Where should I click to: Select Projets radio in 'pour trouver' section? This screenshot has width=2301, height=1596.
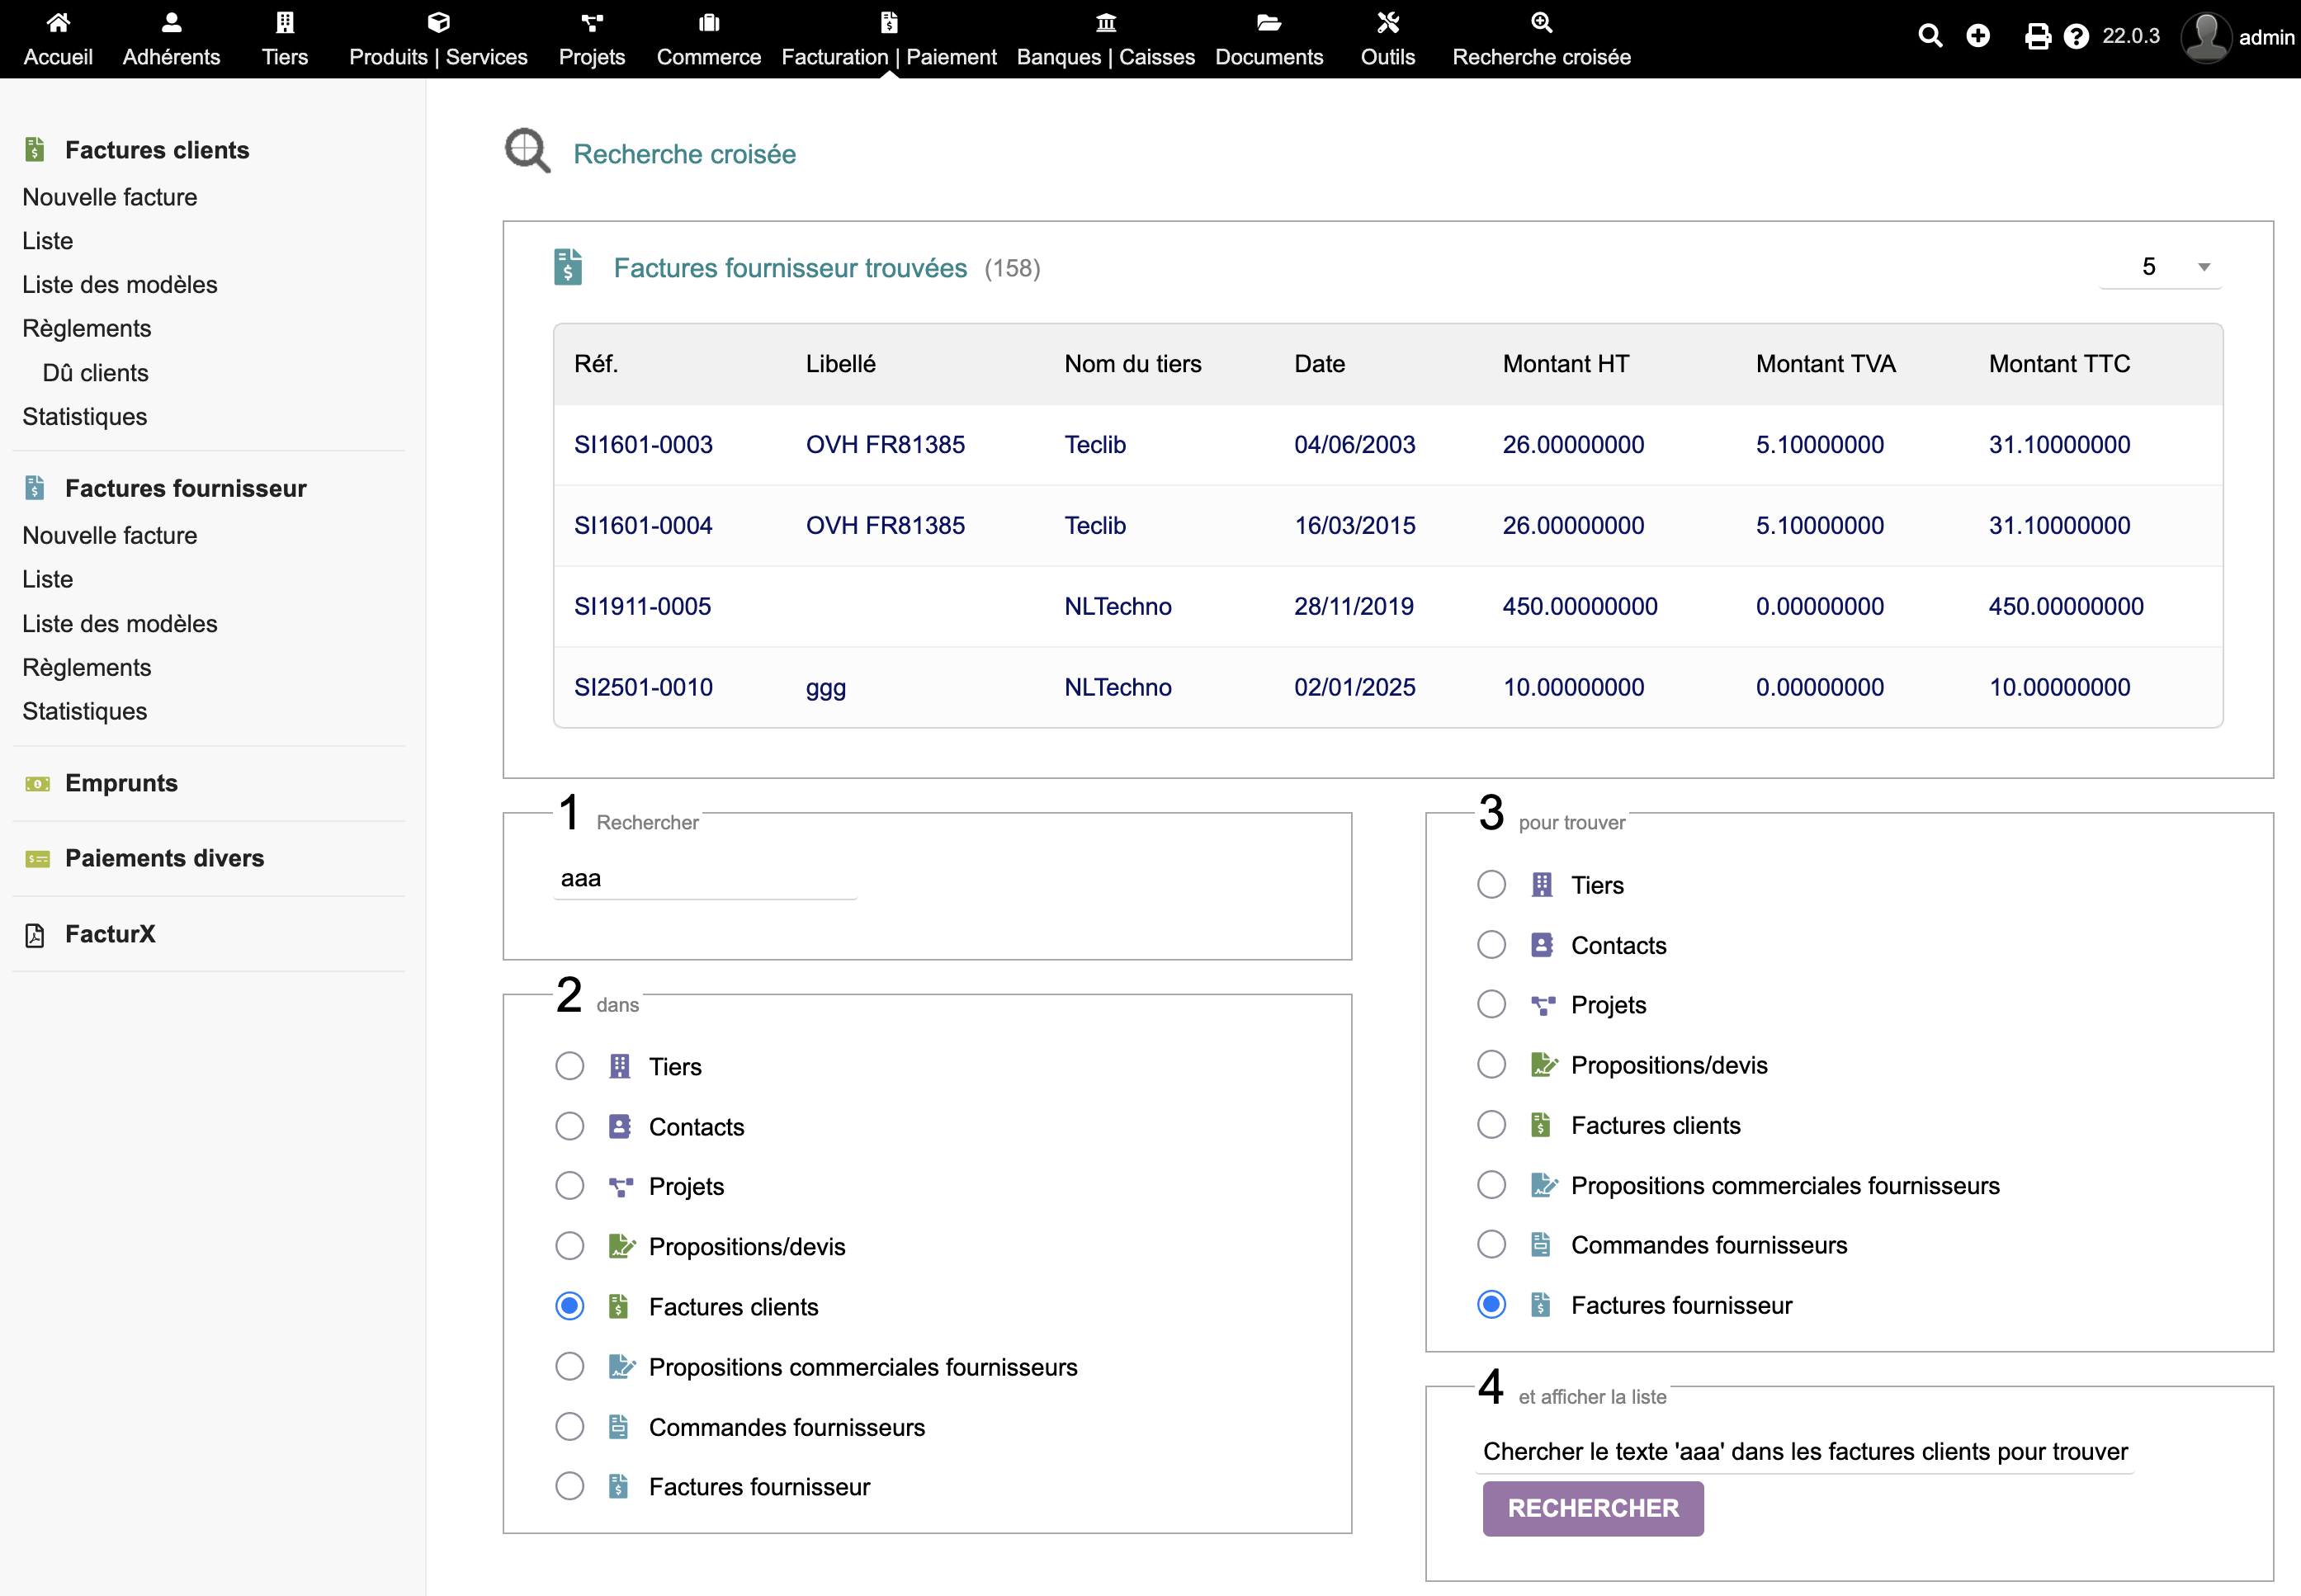coord(1491,1004)
